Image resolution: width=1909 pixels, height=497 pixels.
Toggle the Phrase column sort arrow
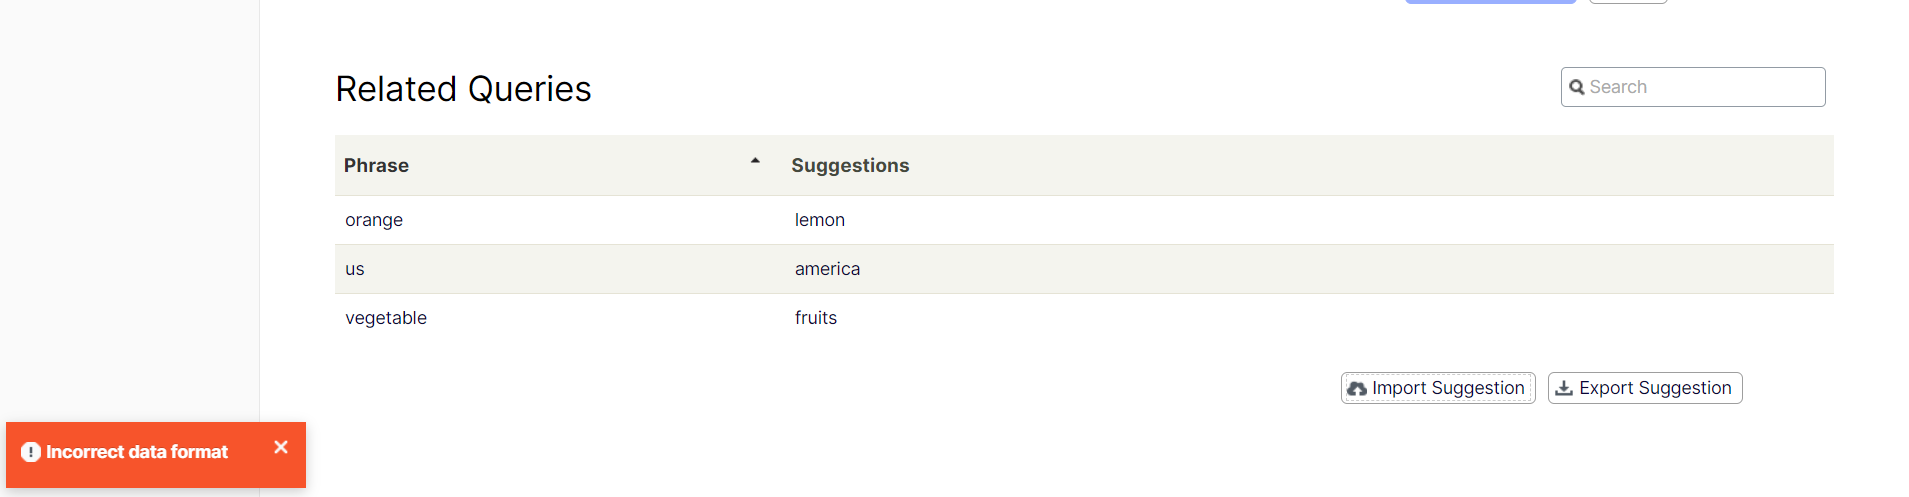755,161
